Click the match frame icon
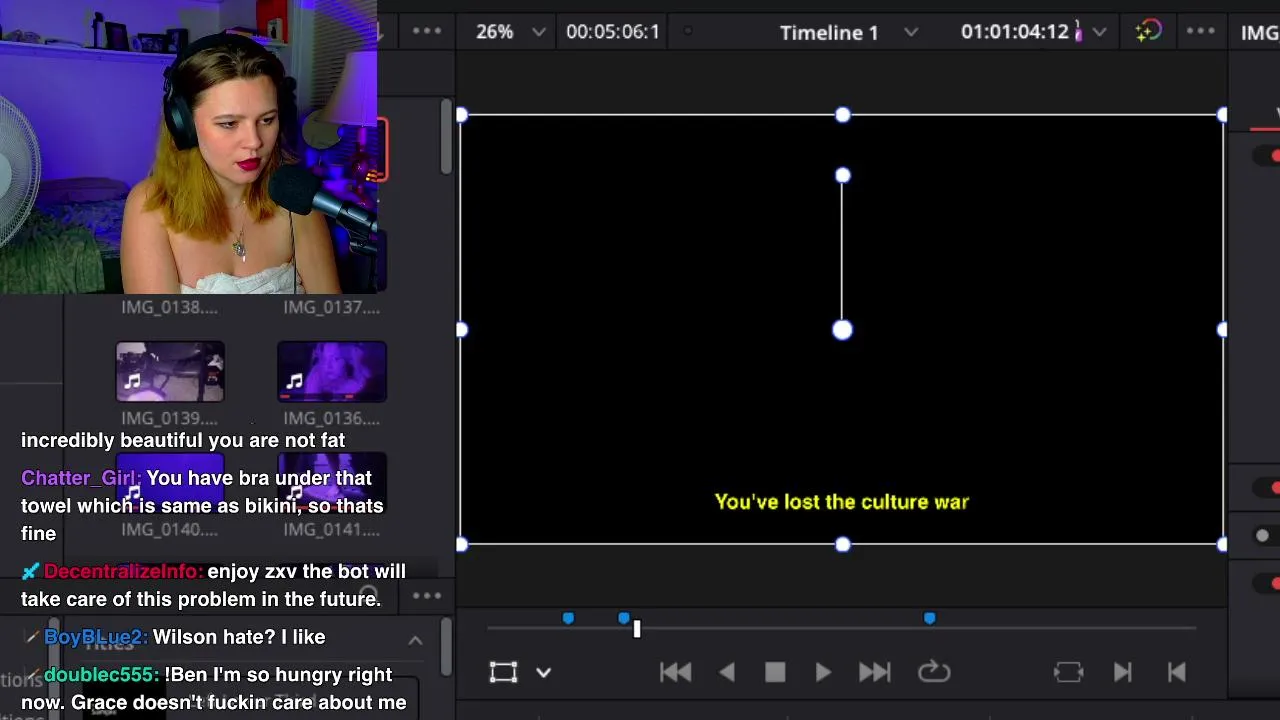Viewport: 1280px width, 720px height. tap(1068, 672)
